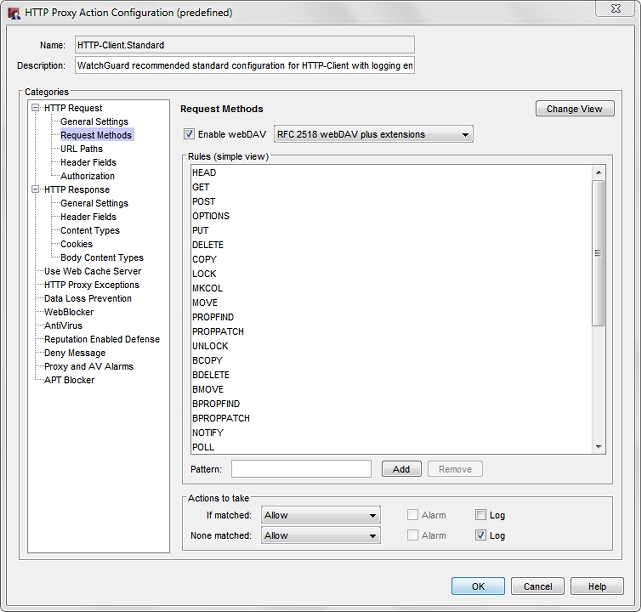Screen dimensions: 641x612
Task: Click the Change View button
Action: pyautogui.click(x=574, y=109)
